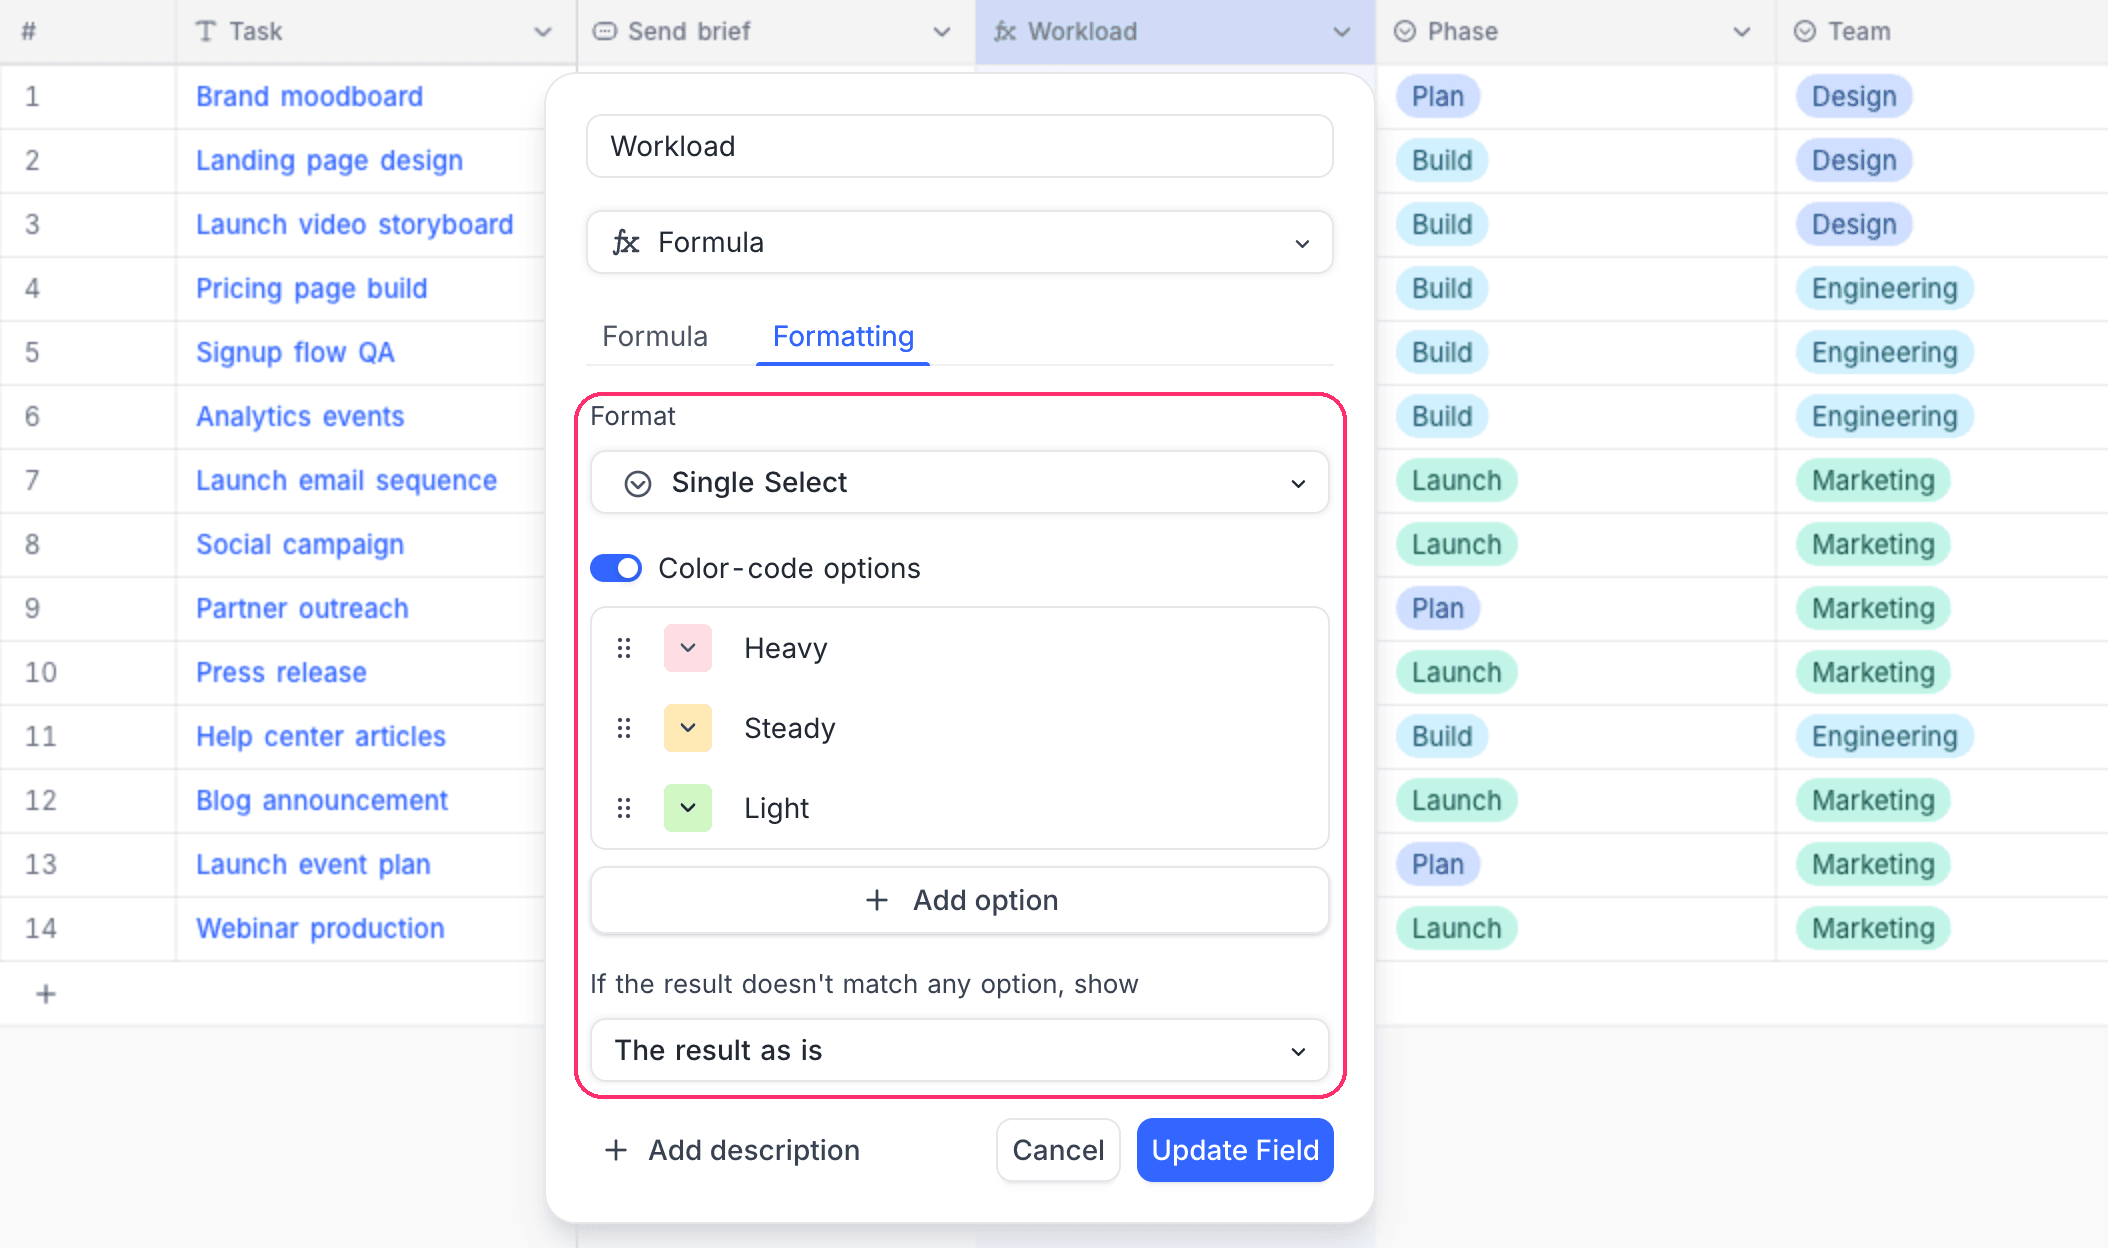Click the text type icon in Task header
The height and width of the screenshot is (1248, 2108).
[206, 31]
